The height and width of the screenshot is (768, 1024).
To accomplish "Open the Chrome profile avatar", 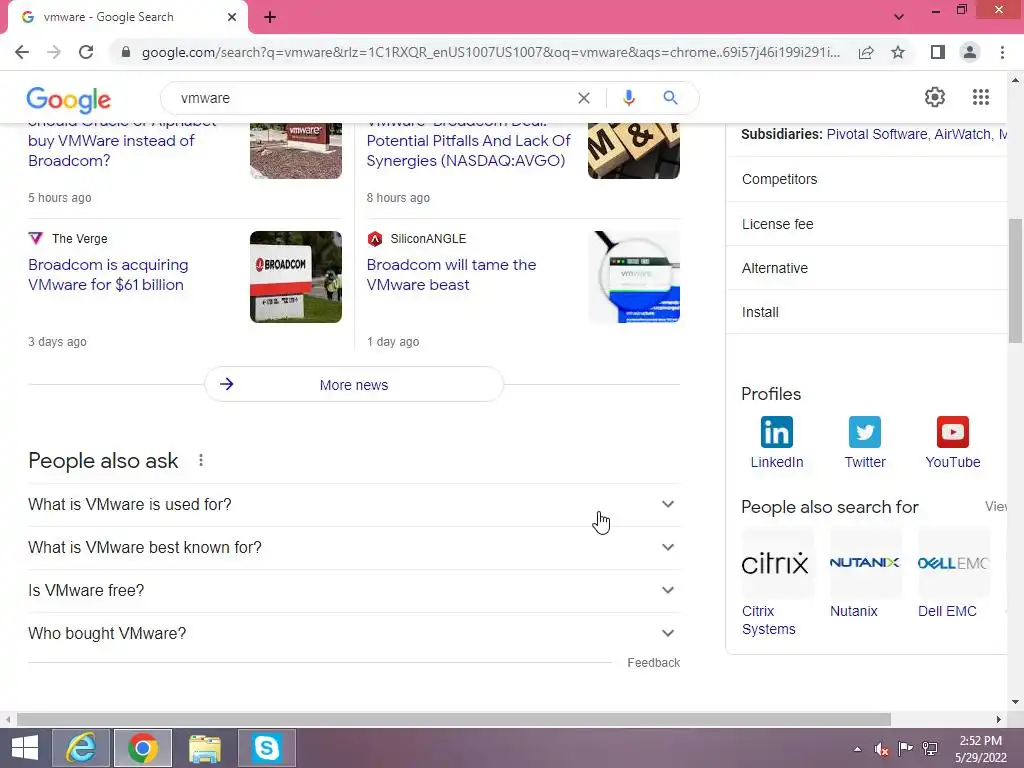I will pyautogui.click(x=970, y=52).
